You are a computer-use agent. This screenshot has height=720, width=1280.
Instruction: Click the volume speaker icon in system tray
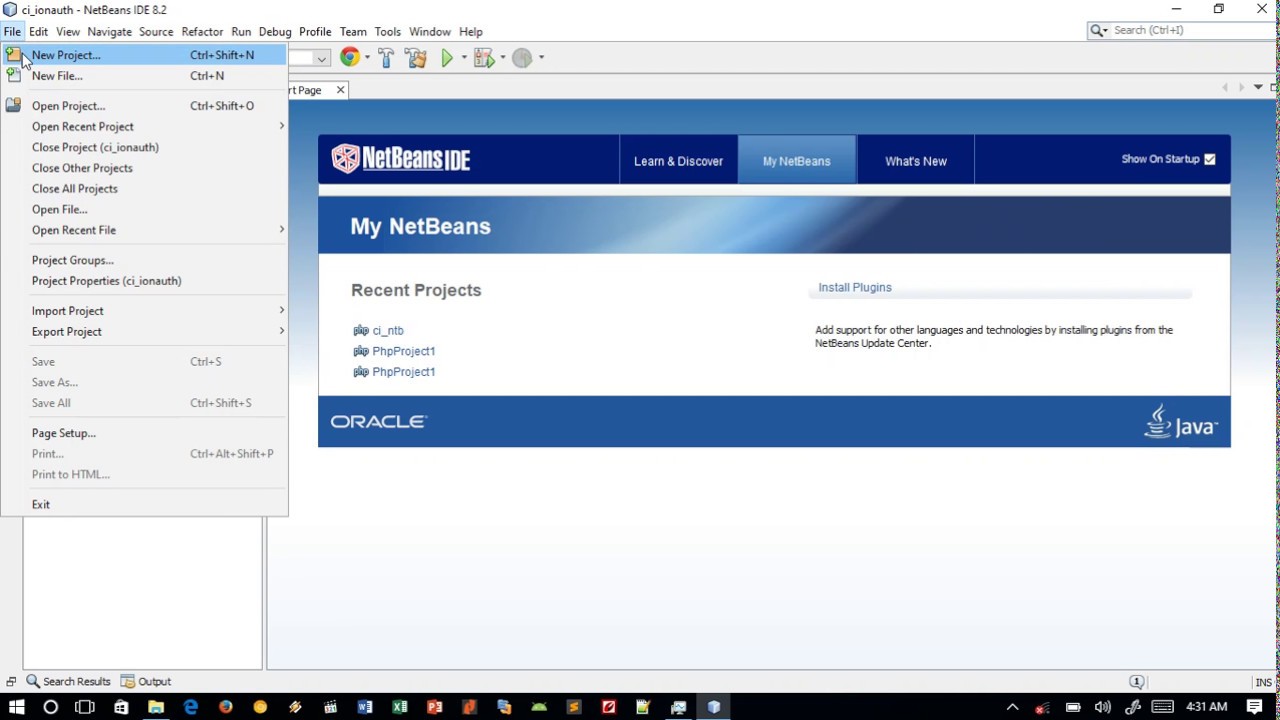[1103, 707]
